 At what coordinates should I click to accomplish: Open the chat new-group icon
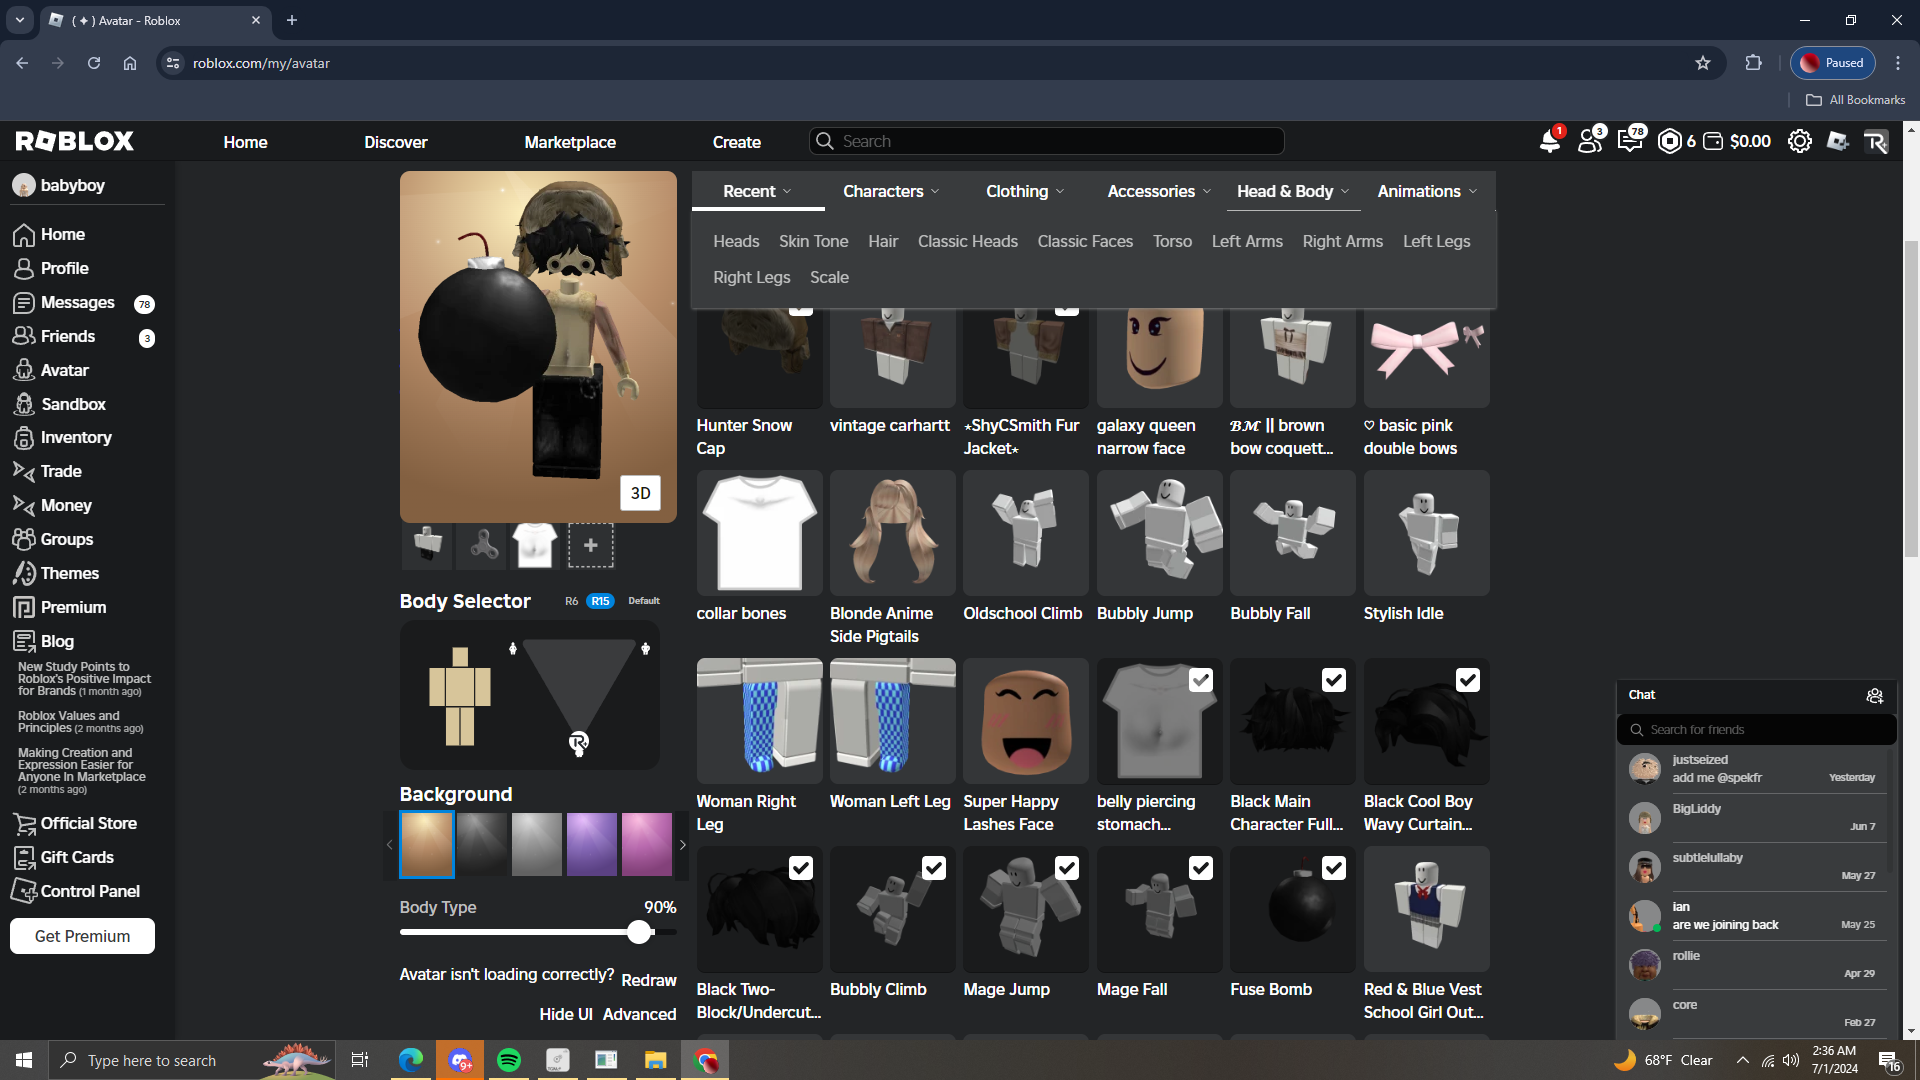click(x=1875, y=696)
